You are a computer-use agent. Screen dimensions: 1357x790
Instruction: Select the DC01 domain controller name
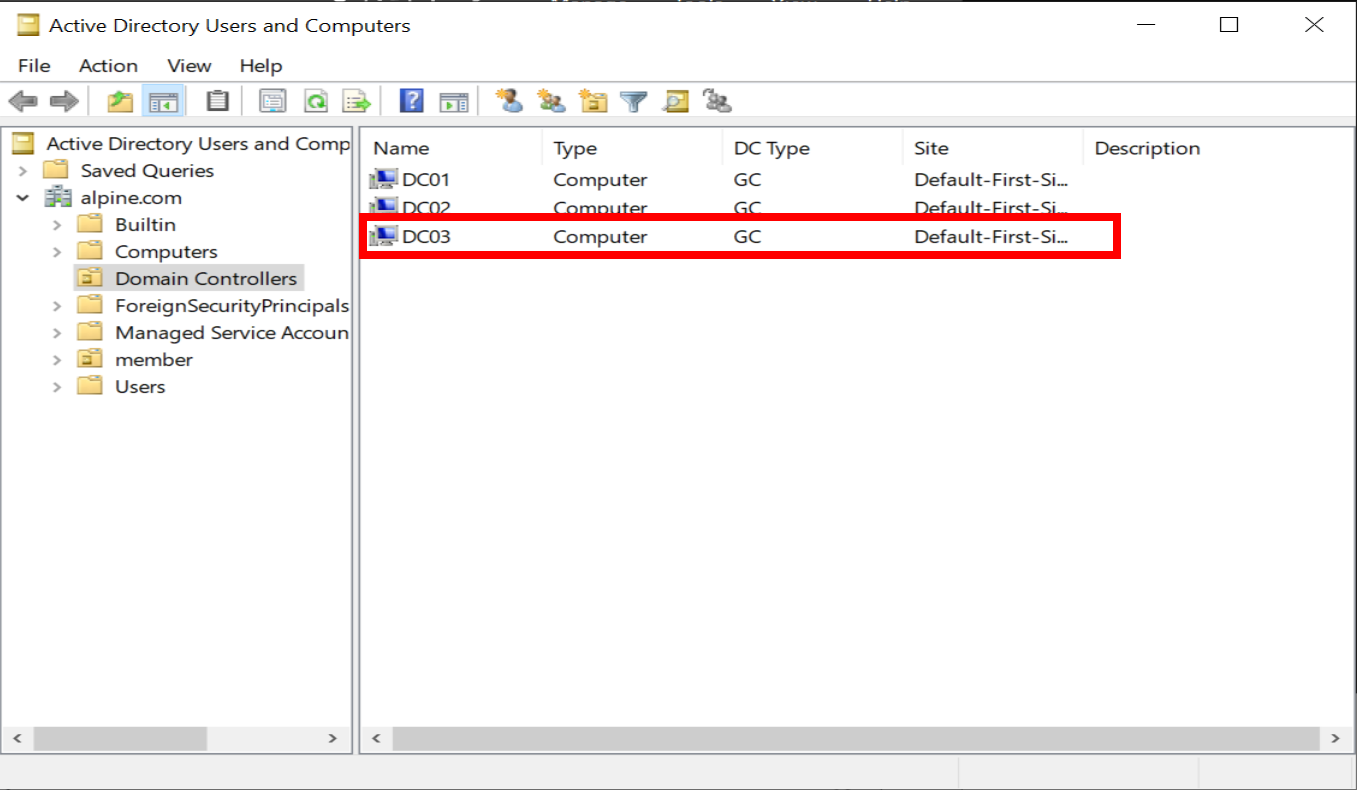[x=426, y=180]
